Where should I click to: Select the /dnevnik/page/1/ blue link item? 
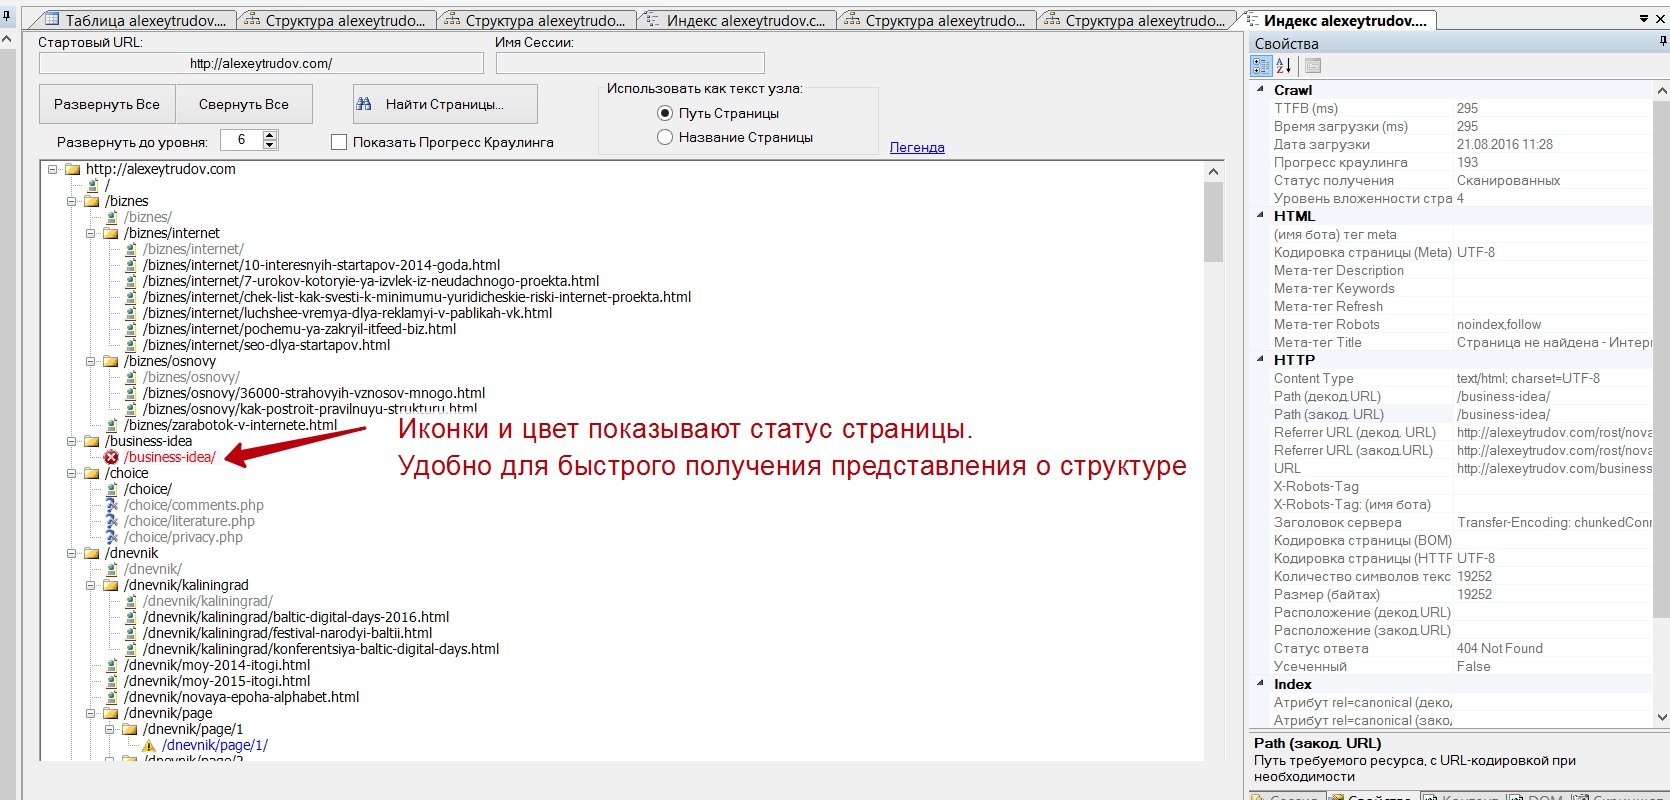tap(215, 745)
